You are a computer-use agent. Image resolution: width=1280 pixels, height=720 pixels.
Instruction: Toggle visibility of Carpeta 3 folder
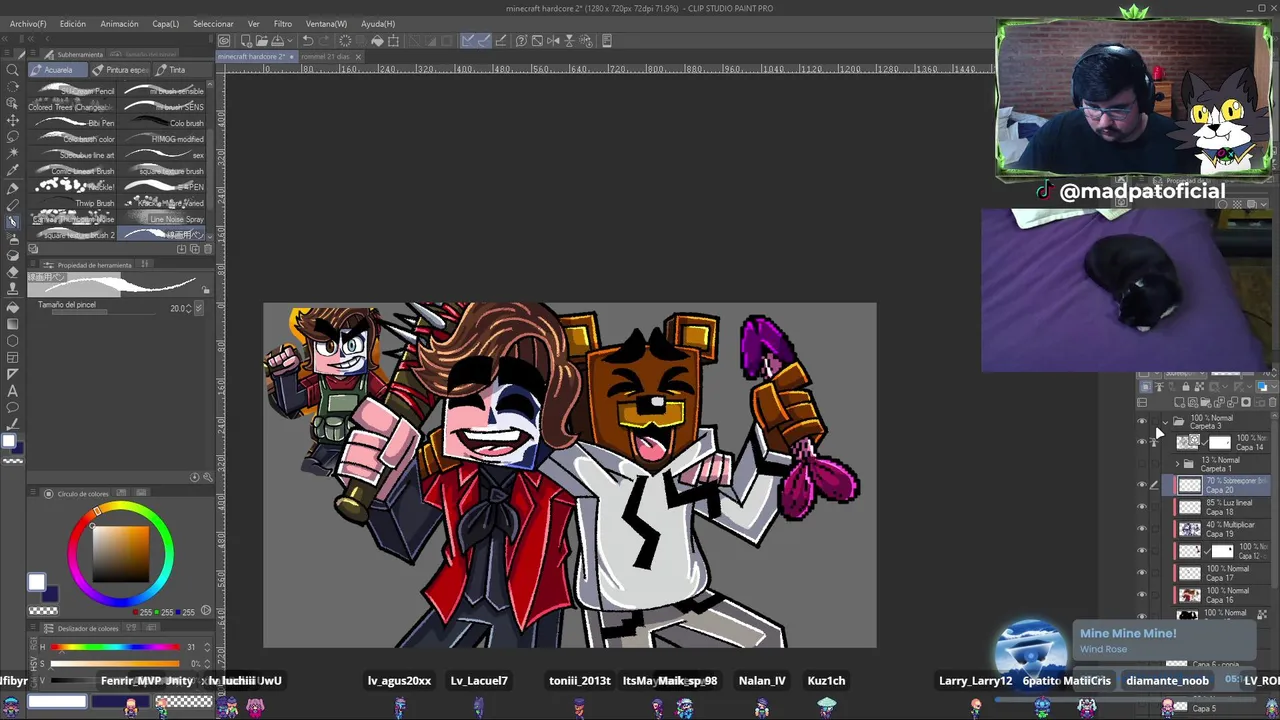tap(1142, 421)
